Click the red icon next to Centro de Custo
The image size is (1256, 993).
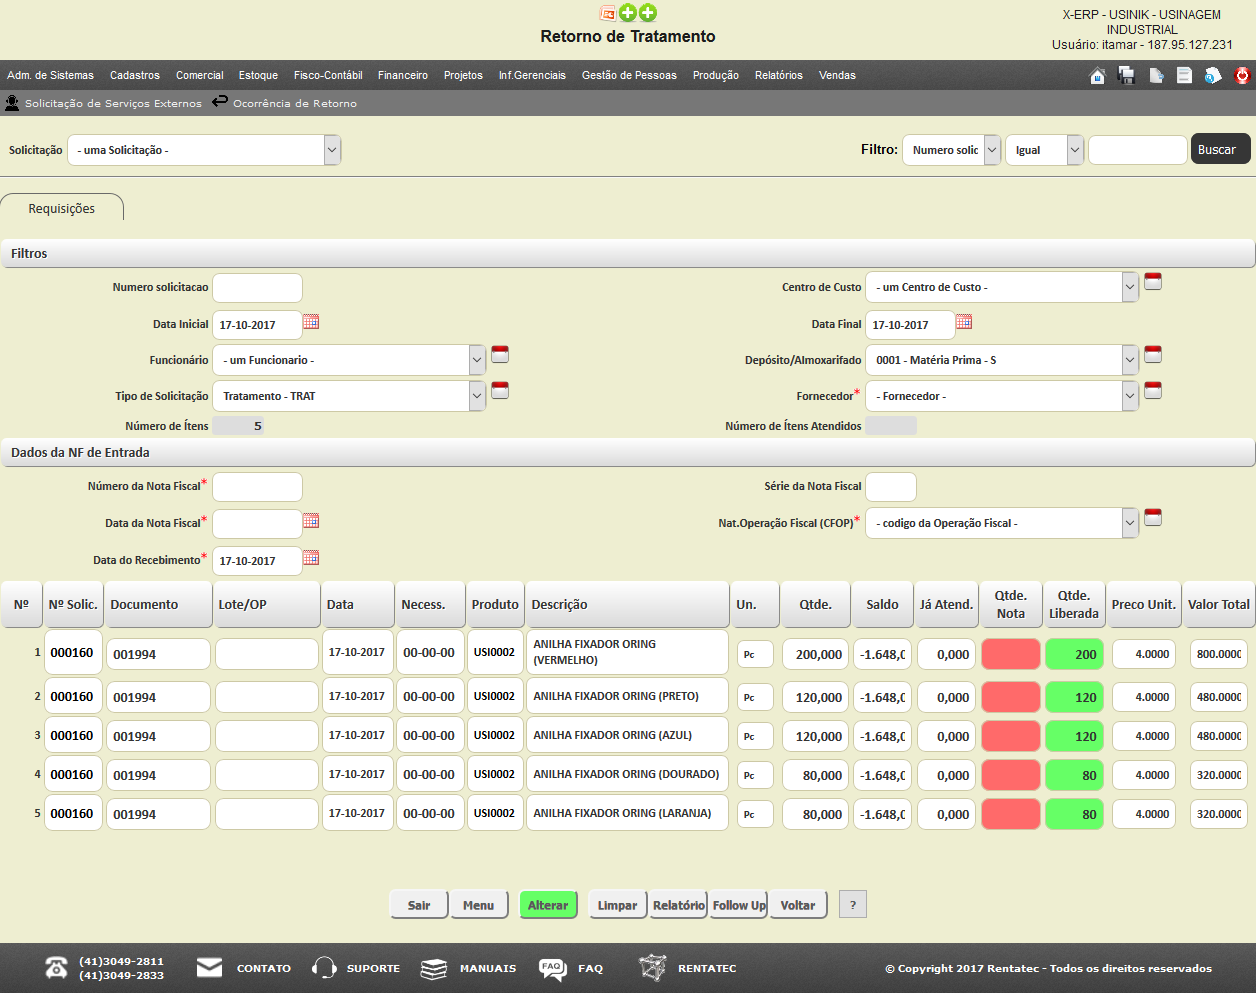tap(1153, 282)
